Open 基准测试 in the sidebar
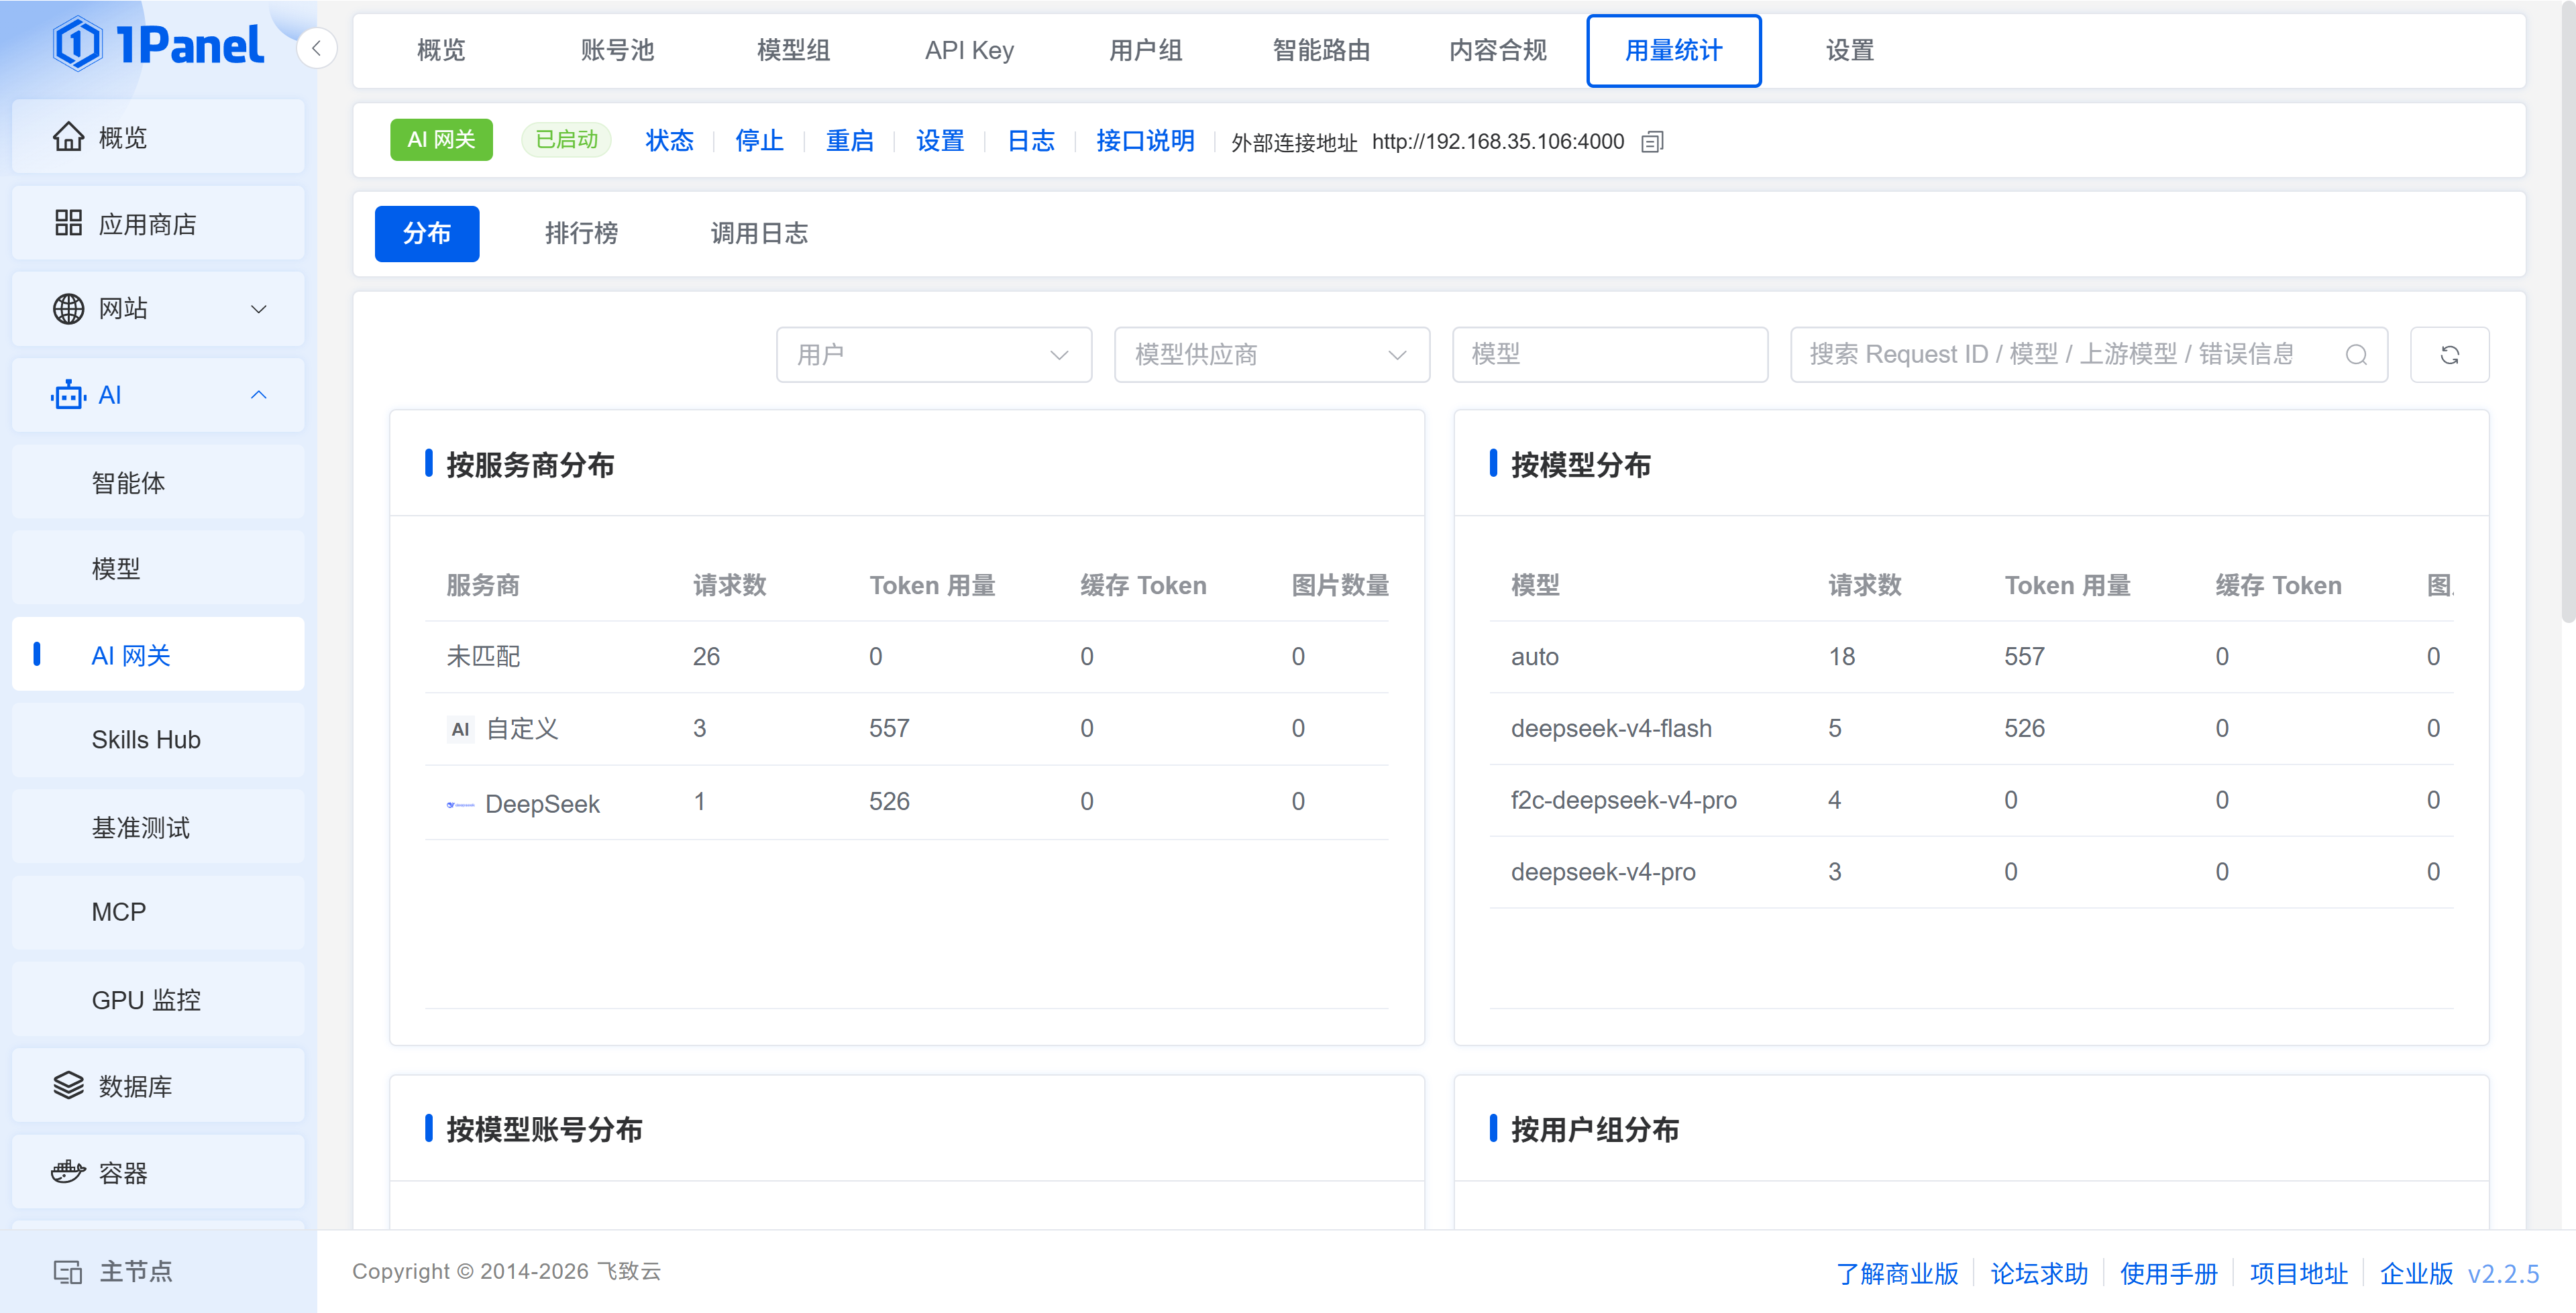Viewport: 2576px width, 1313px height. (x=158, y=827)
